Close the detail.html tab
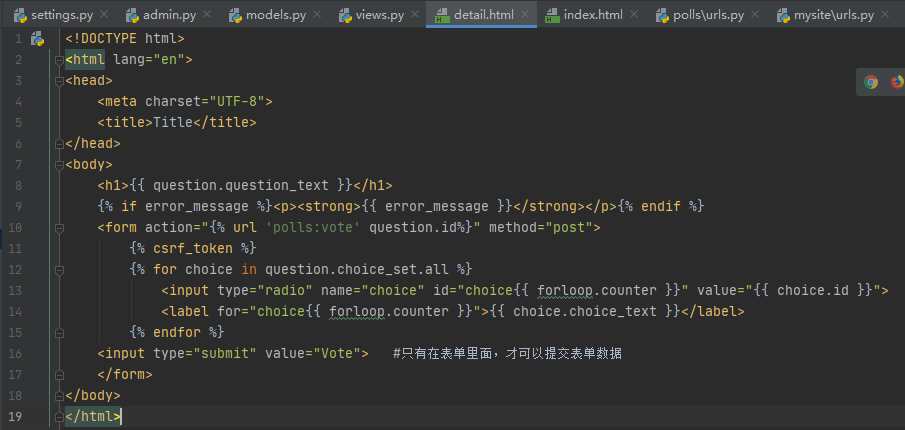Screen dimensions: 905x430 pos(524,15)
